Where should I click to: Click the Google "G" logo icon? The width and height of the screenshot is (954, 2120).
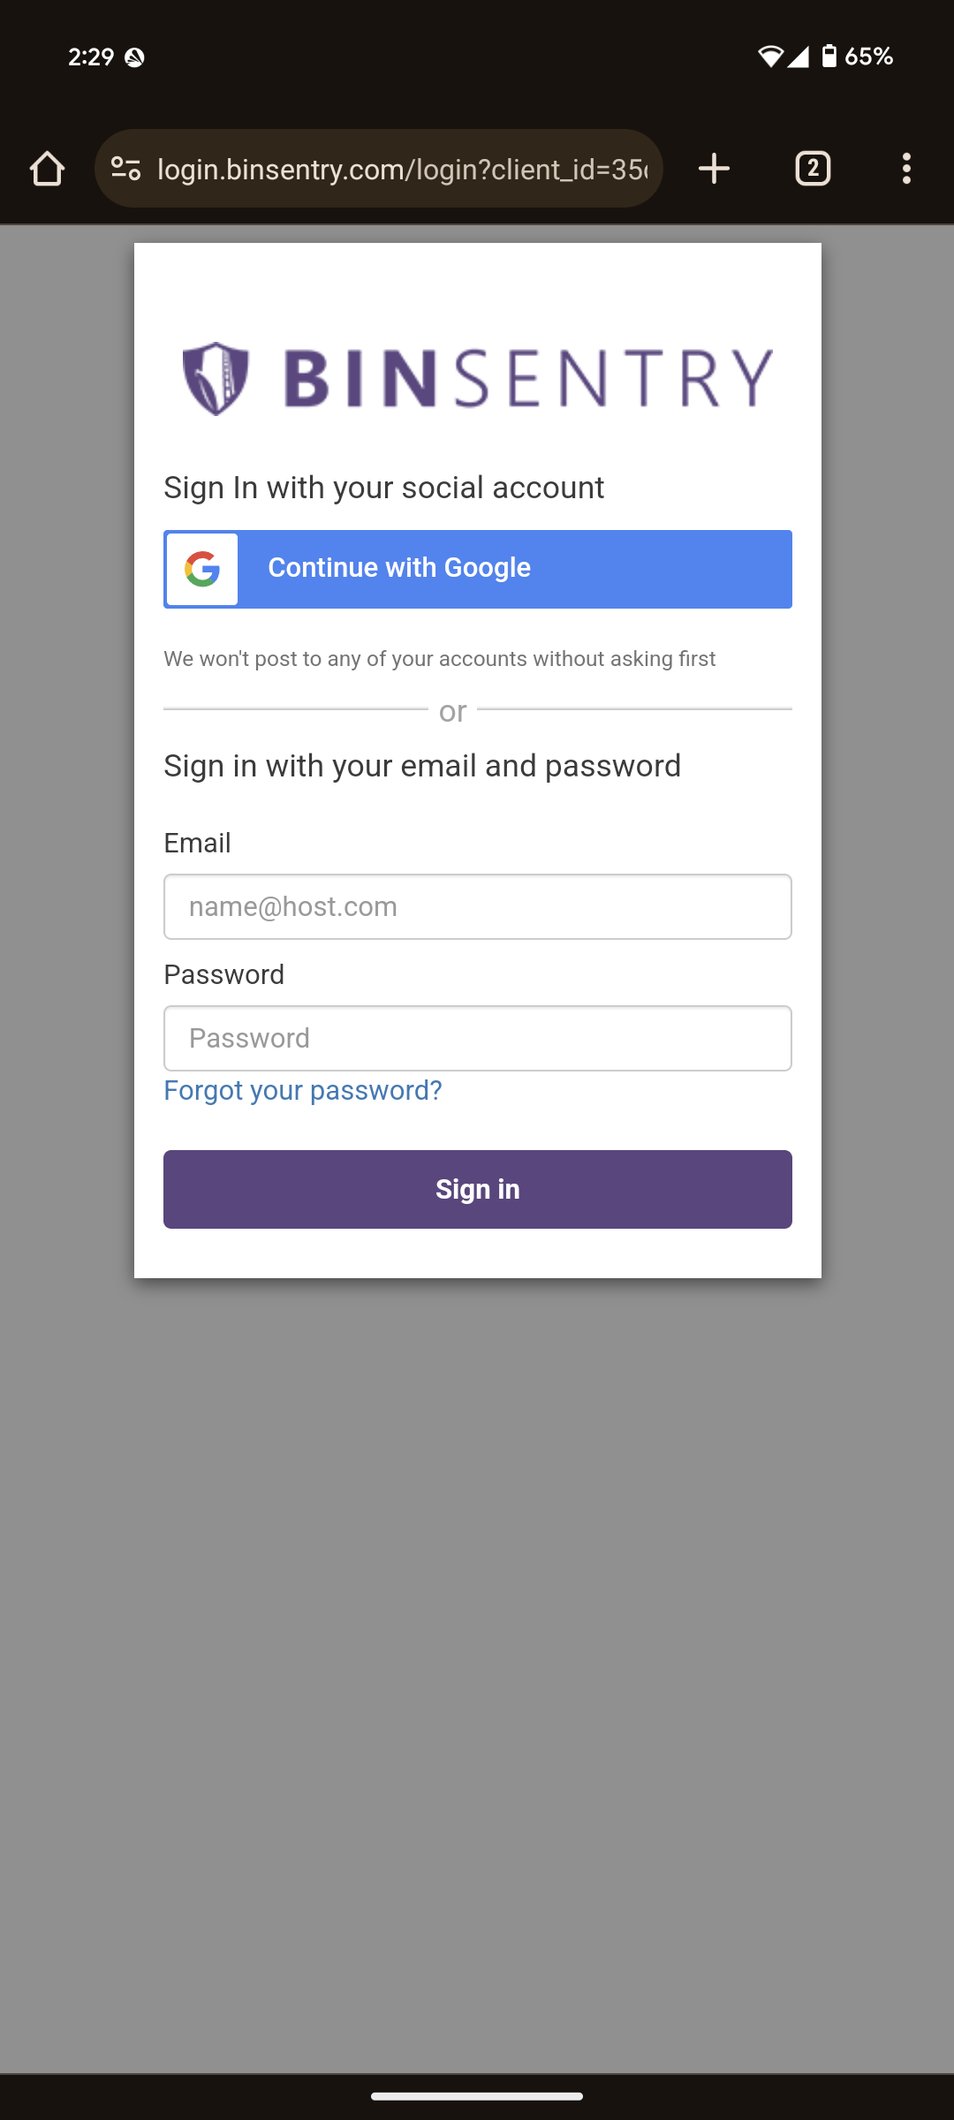click(201, 569)
